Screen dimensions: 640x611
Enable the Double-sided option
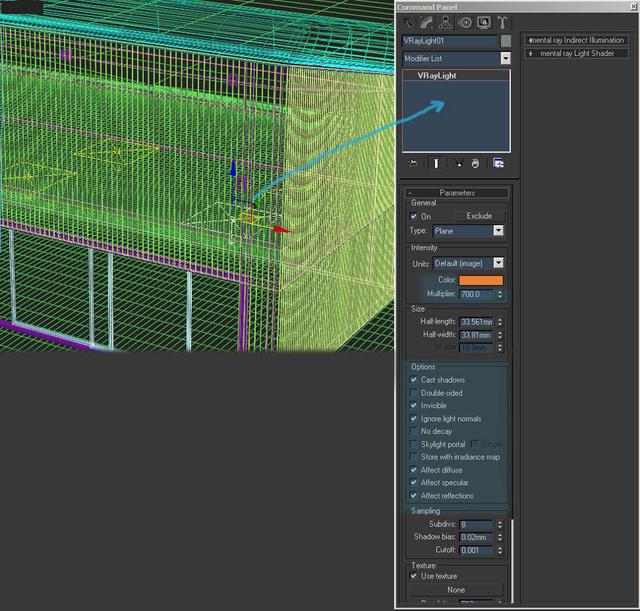coord(414,393)
